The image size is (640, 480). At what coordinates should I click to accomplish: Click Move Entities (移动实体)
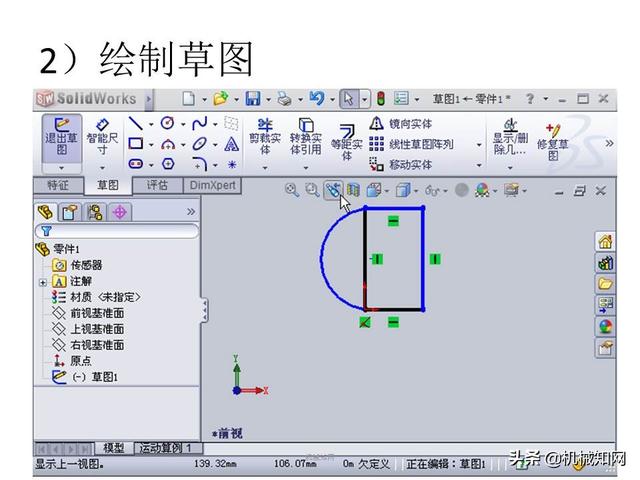tap(401, 164)
